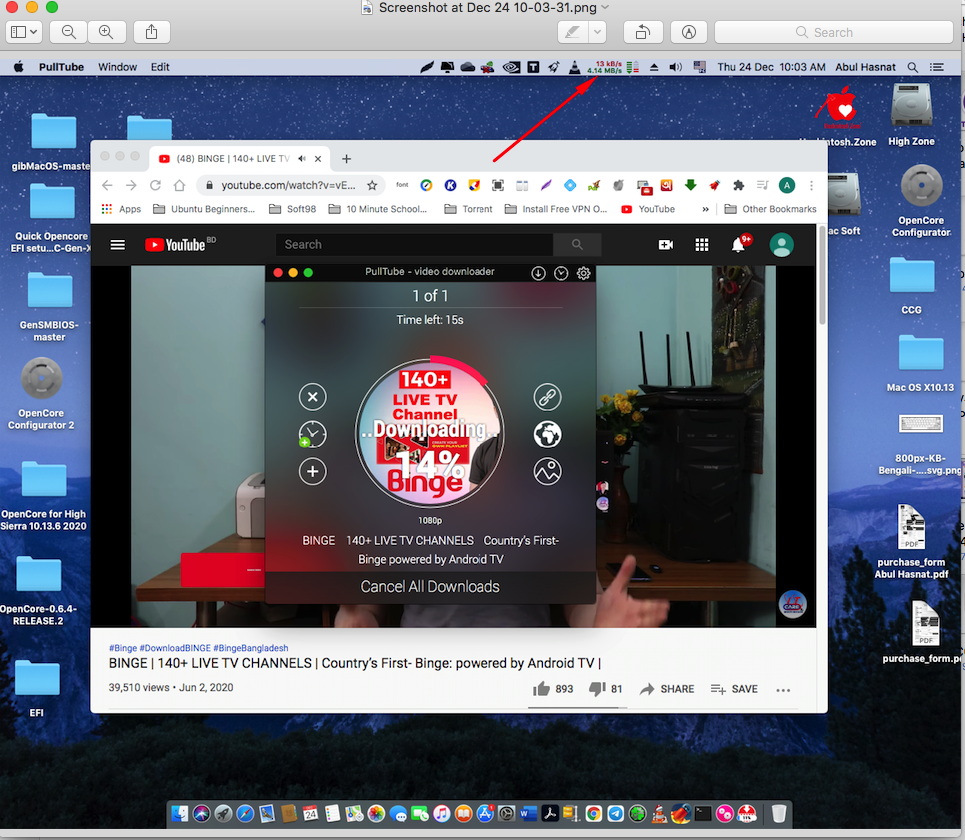
Task: Click the #BingeBangladesh hashtag link
Action: pos(250,648)
